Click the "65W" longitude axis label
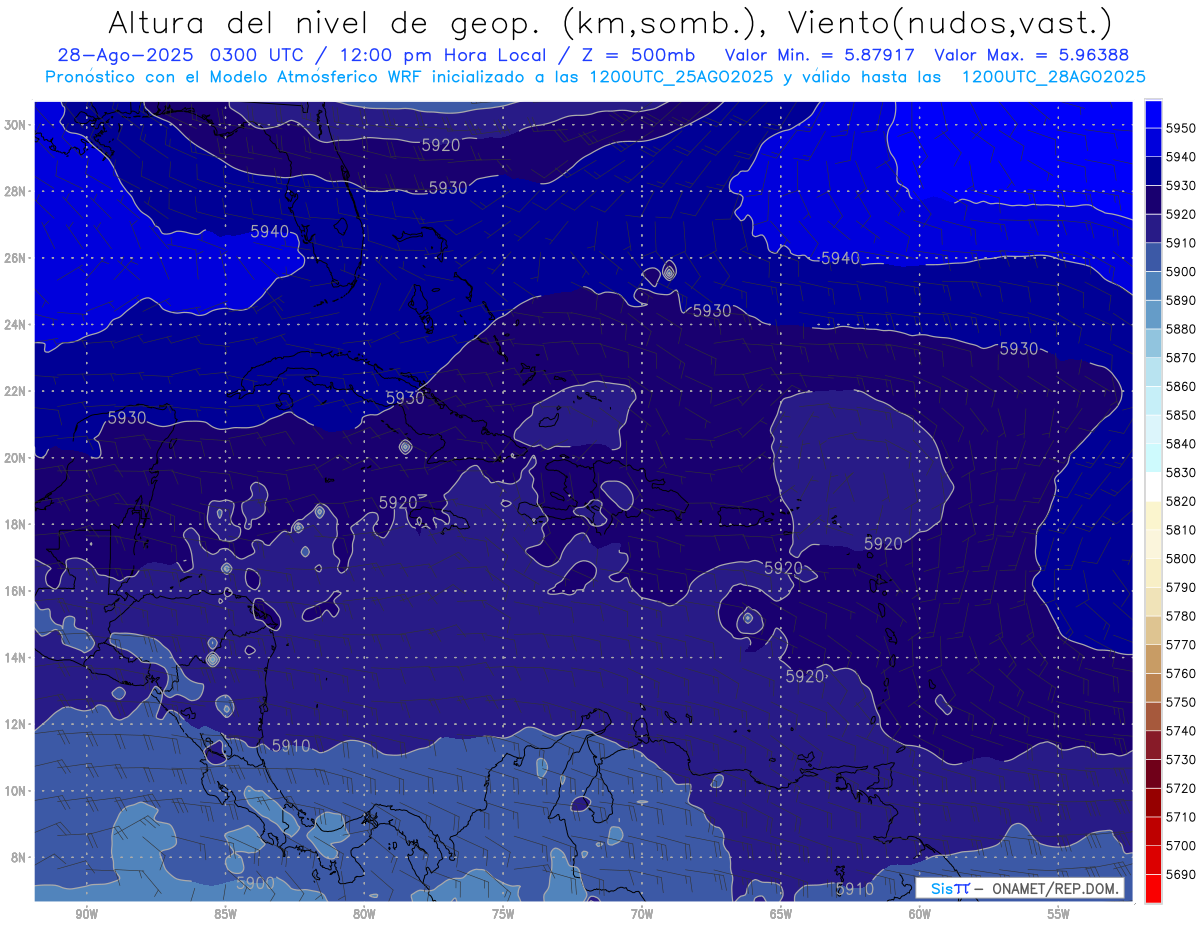Screen dimensions: 1200x927 tap(781, 915)
